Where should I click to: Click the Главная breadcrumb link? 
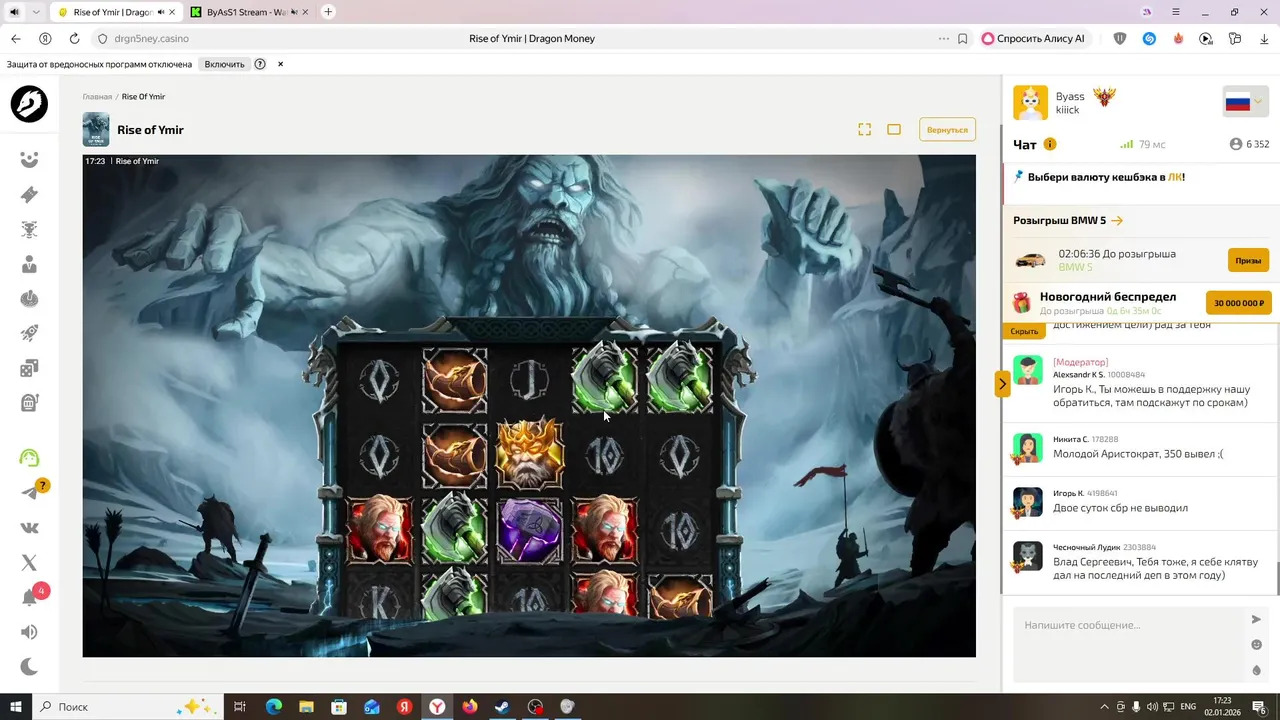pos(97,97)
